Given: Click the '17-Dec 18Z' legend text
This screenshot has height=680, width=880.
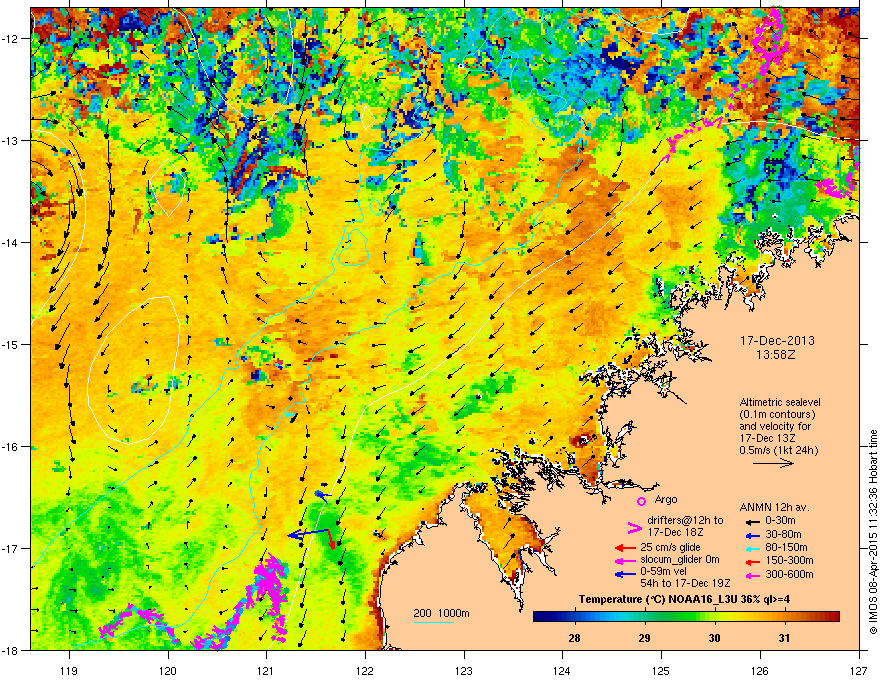Looking at the screenshot, I should 676,532.
